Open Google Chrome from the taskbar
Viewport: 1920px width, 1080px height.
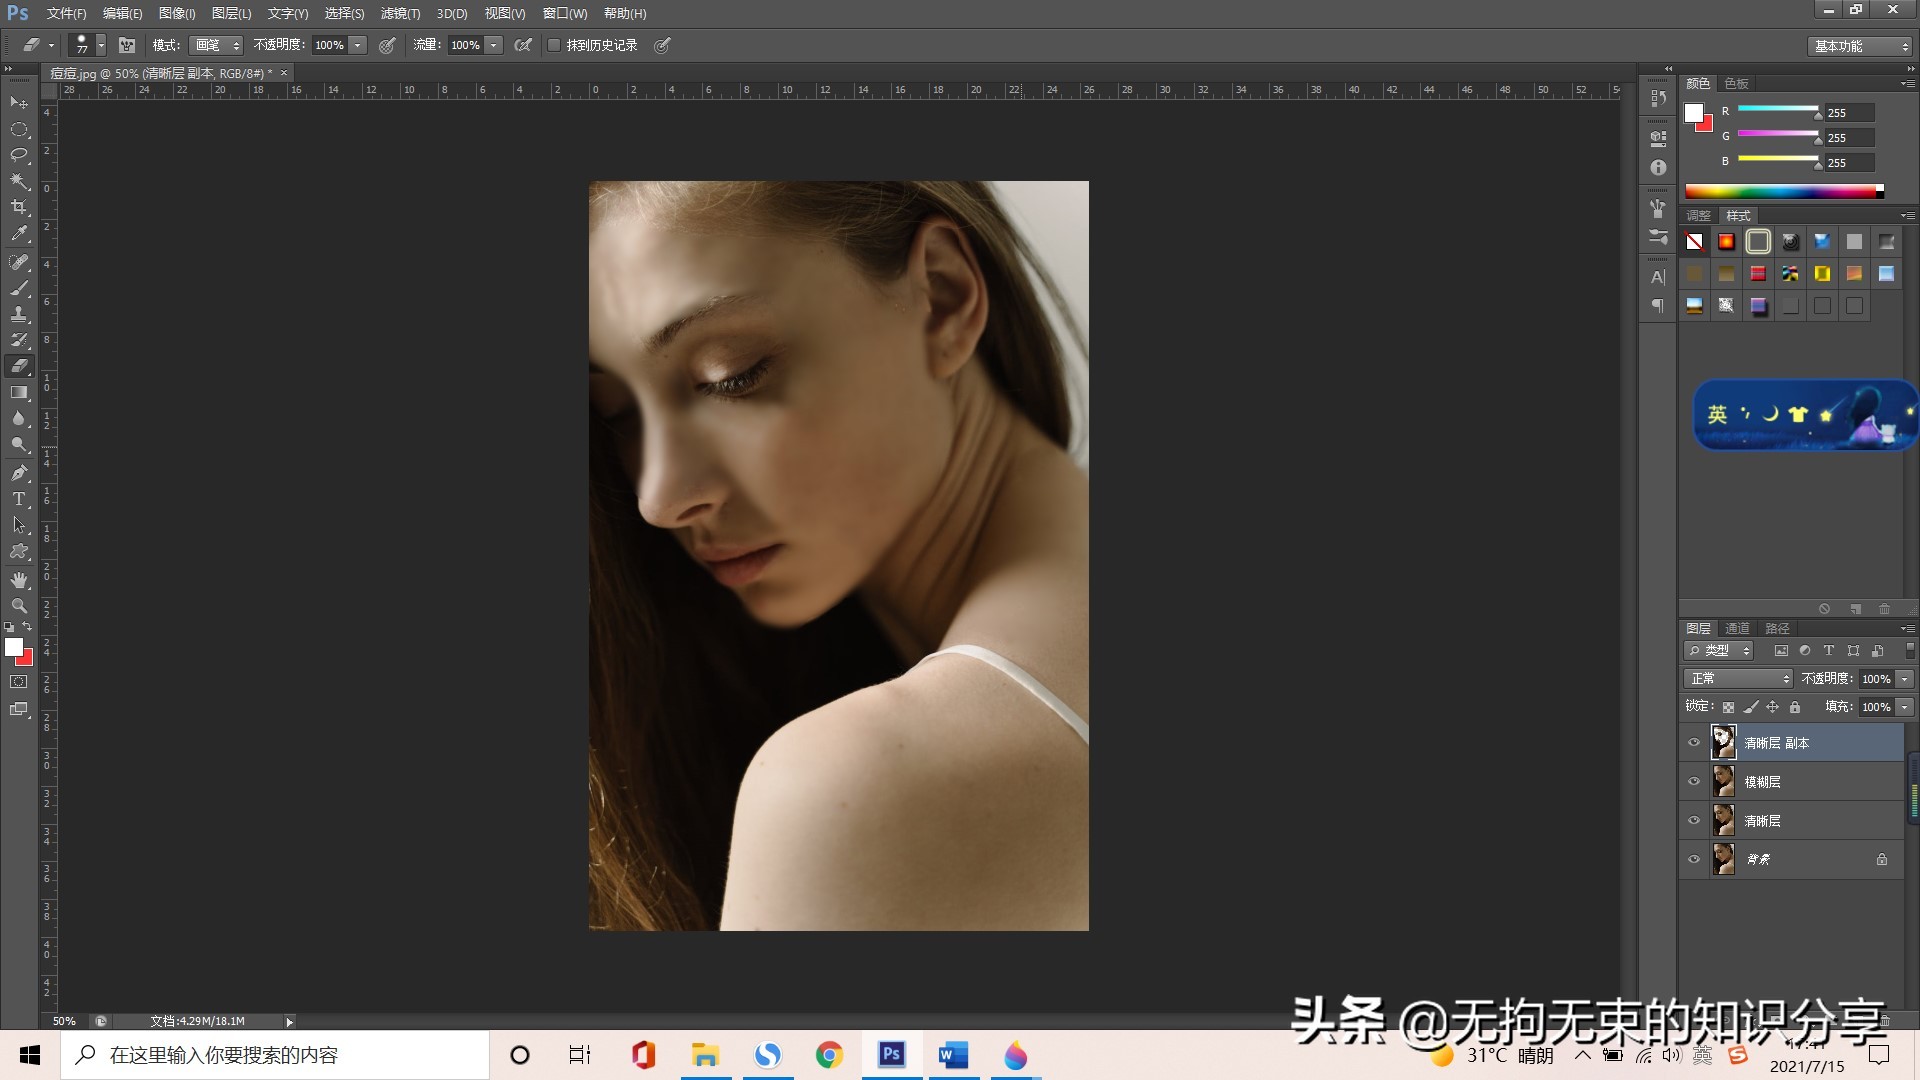coord(829,1055)
